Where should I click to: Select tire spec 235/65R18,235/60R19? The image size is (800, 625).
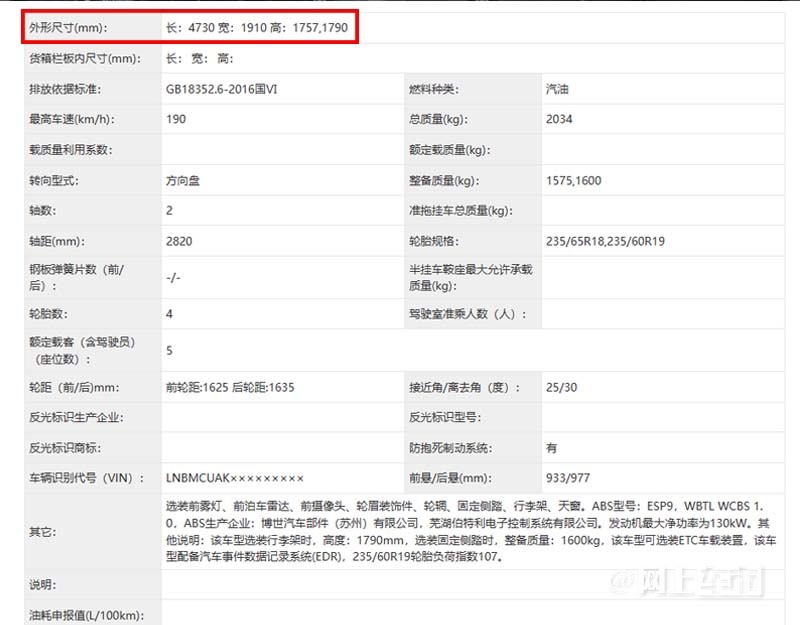[605, 241]
